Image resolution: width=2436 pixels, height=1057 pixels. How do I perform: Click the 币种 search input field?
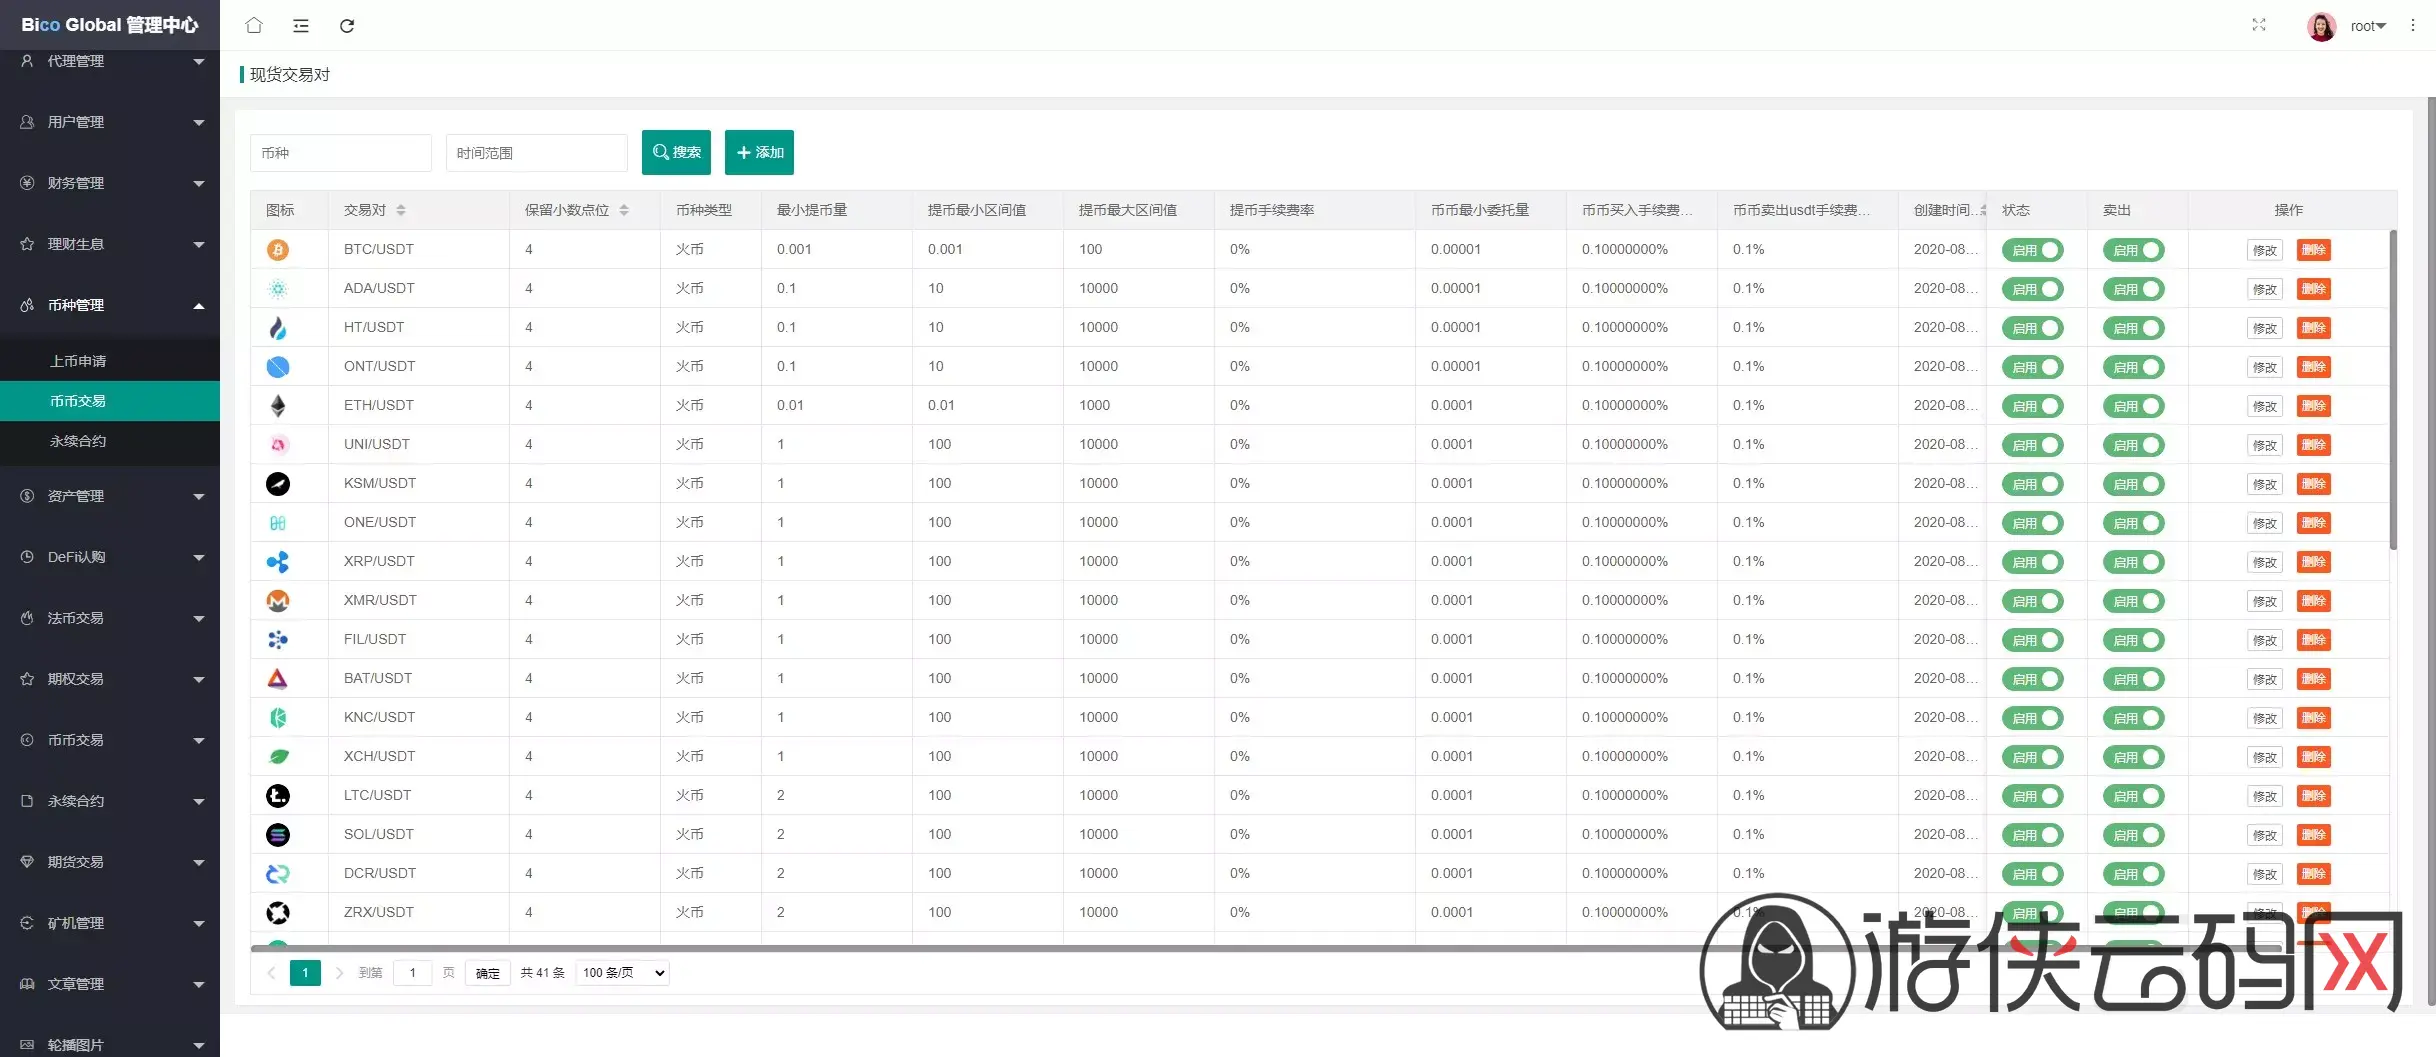[x=340, y=153]
